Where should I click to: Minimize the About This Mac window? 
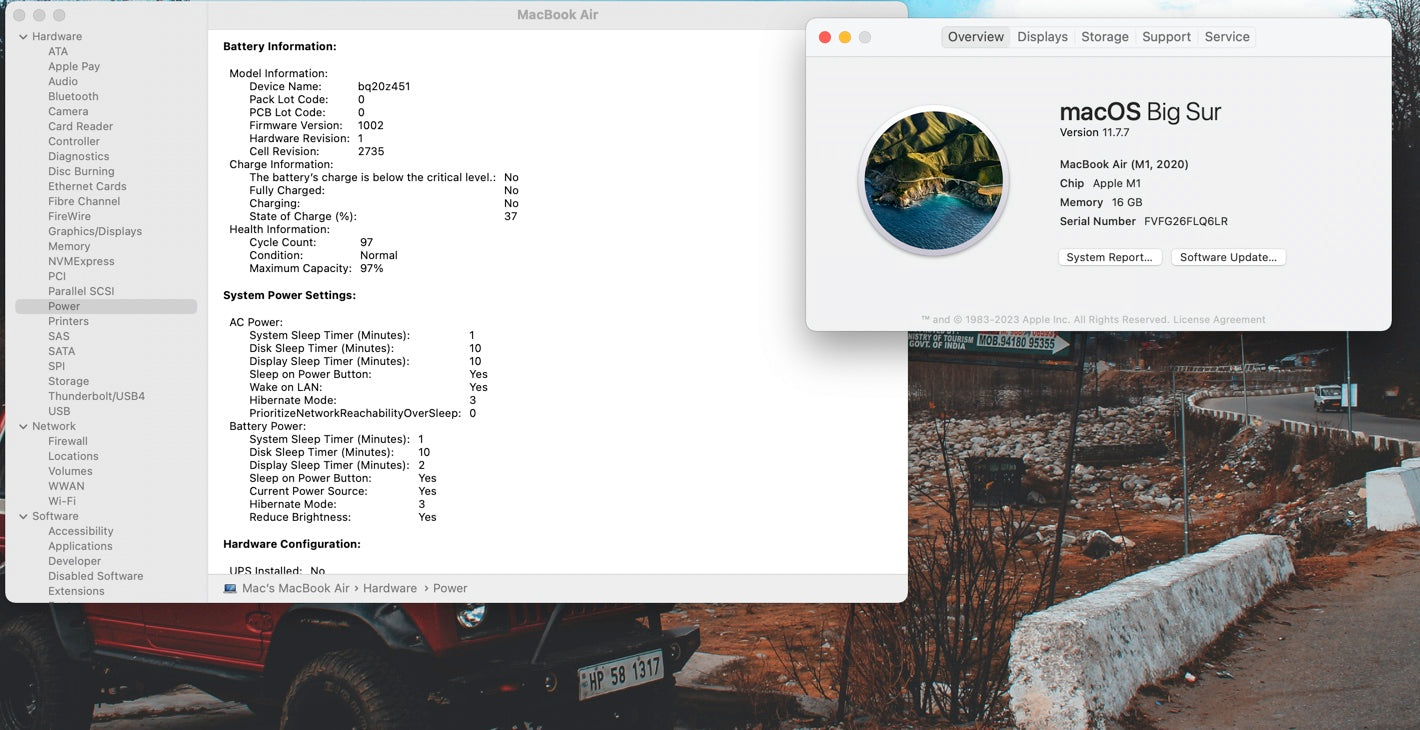click(845, 37)
